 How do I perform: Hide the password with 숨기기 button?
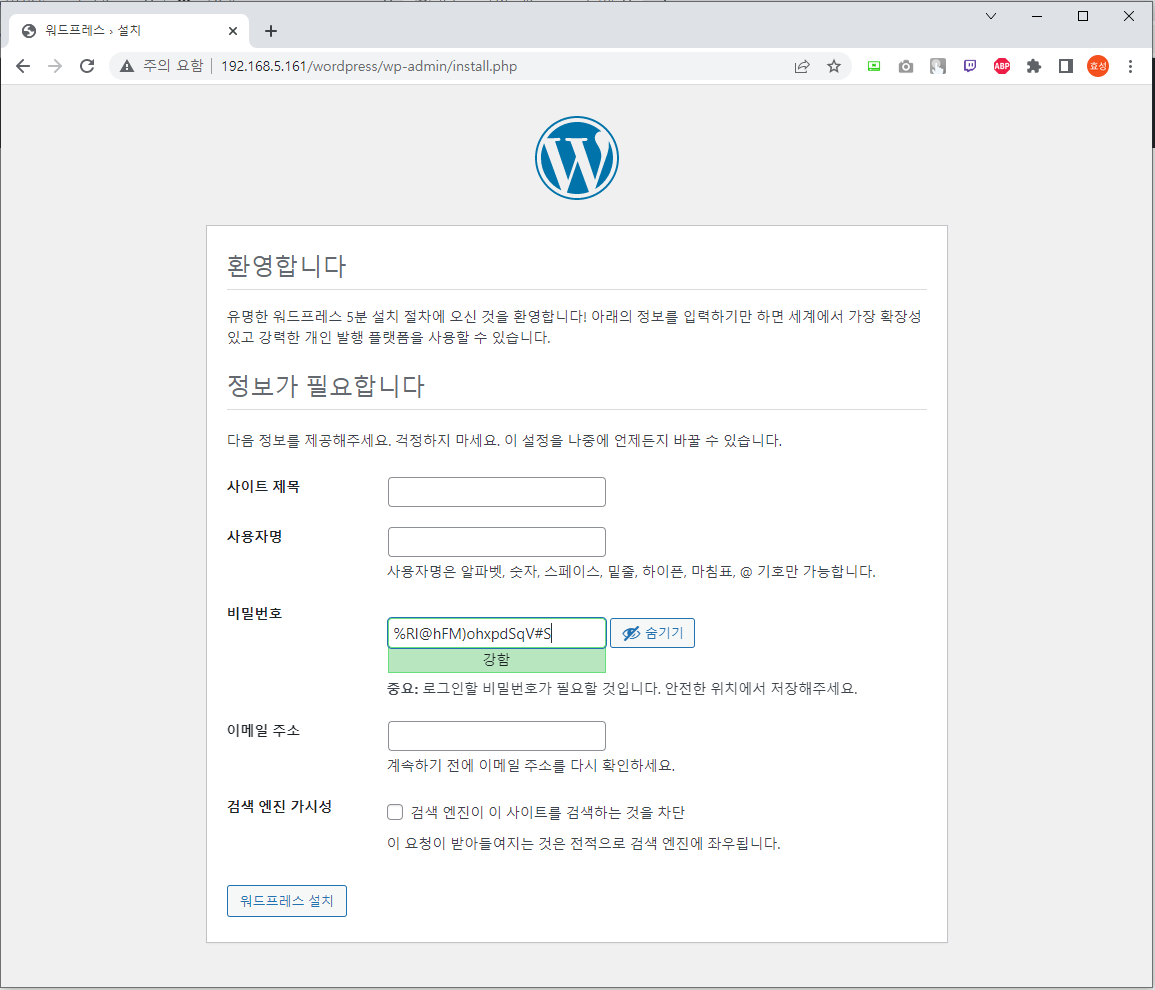(652, 633)
